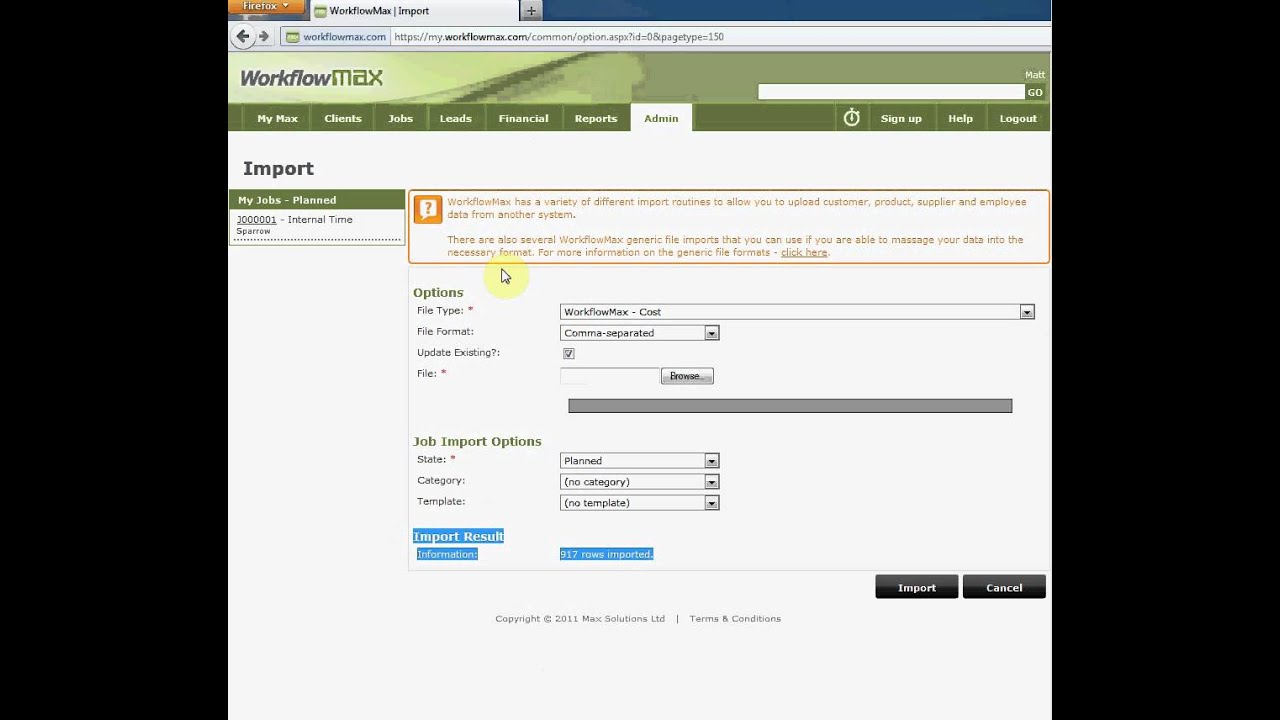Click the orange question mark help icon
Image resolution: width=1280 pixels, height=720 pixels.
pos(427,209)
